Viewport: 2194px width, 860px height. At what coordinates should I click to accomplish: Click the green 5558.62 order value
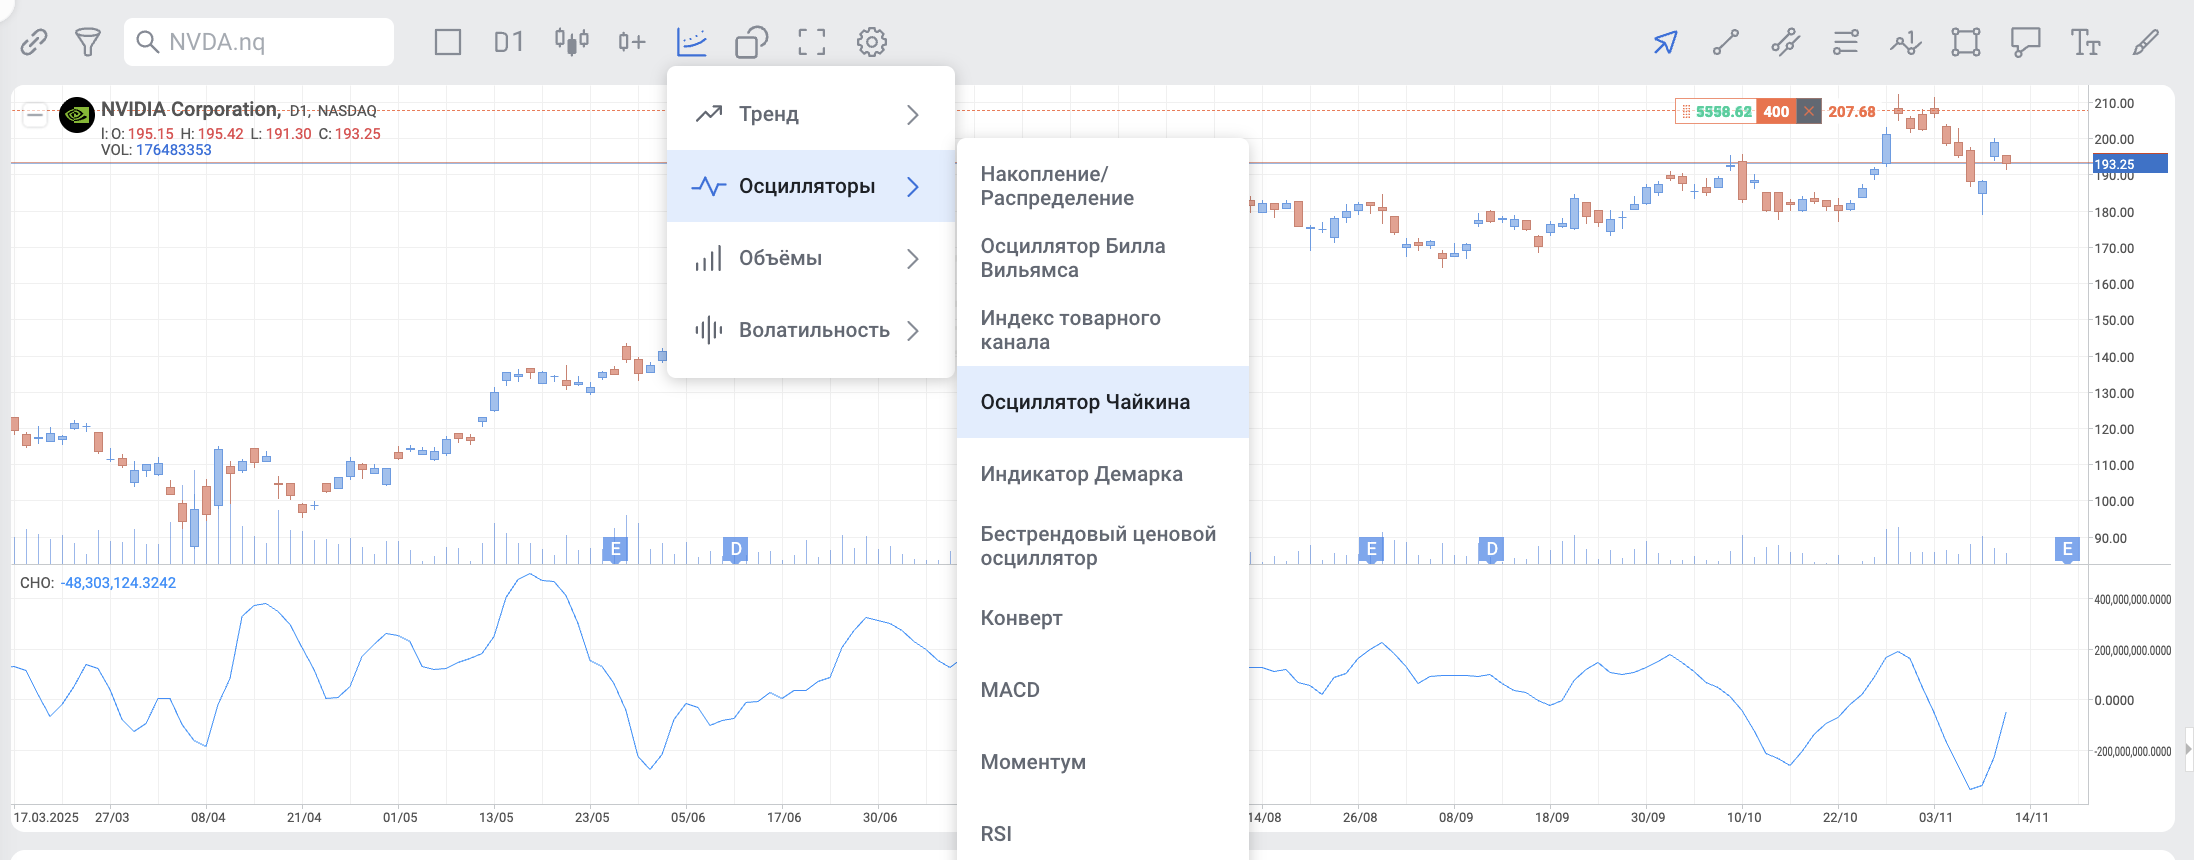[x=1723, y=112]
